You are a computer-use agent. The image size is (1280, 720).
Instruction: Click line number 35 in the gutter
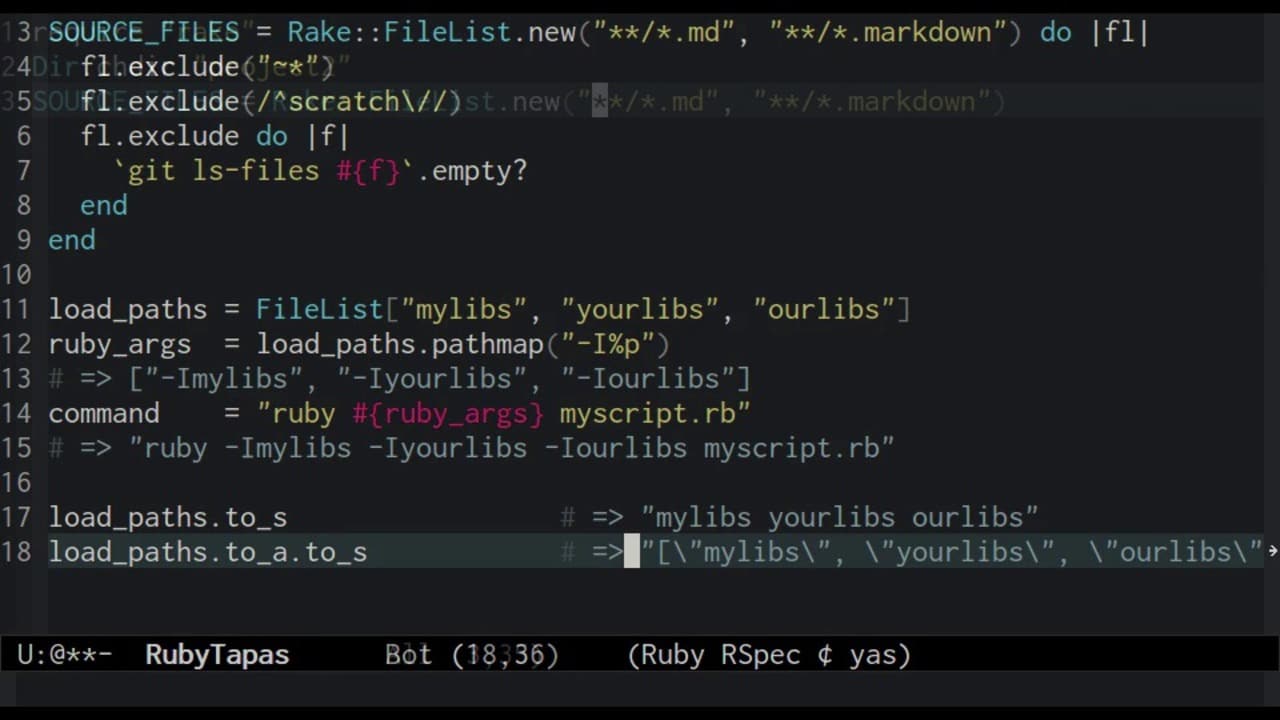pos(16,100)
